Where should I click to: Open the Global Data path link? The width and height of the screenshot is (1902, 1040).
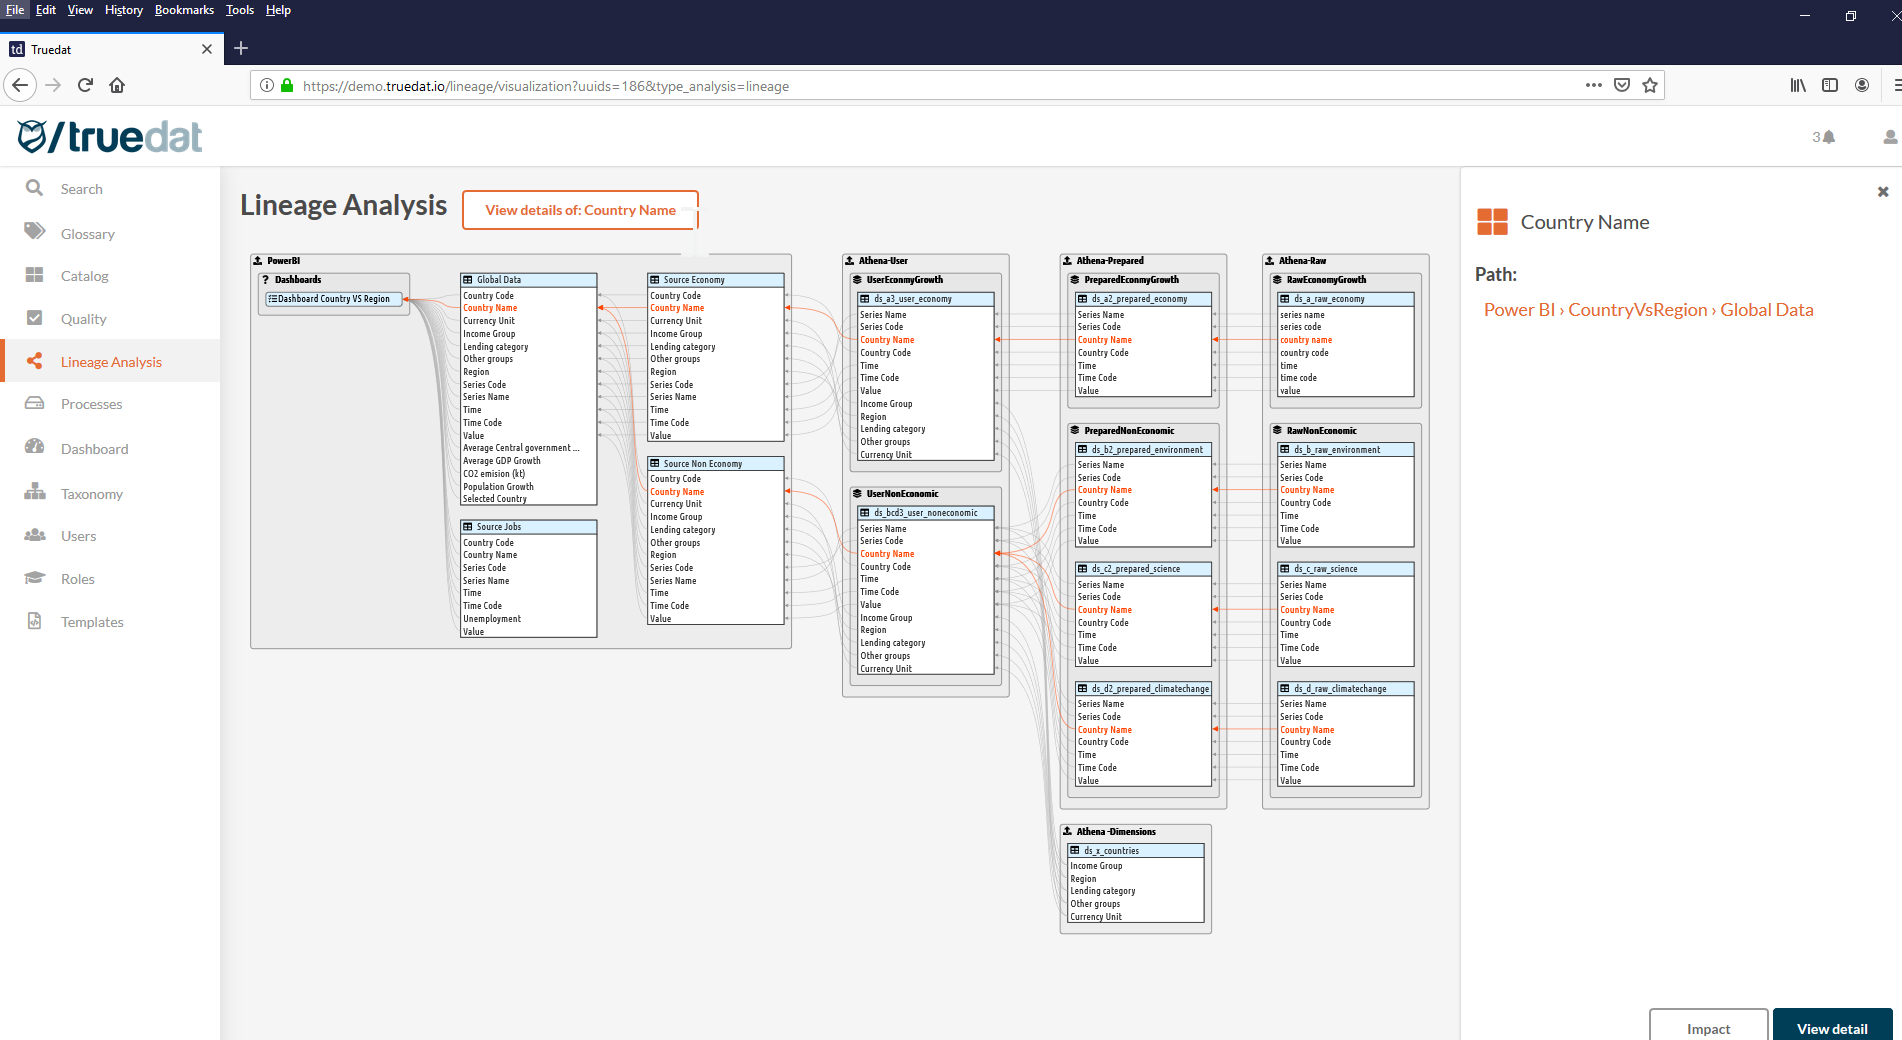[x=1766, y=310]
